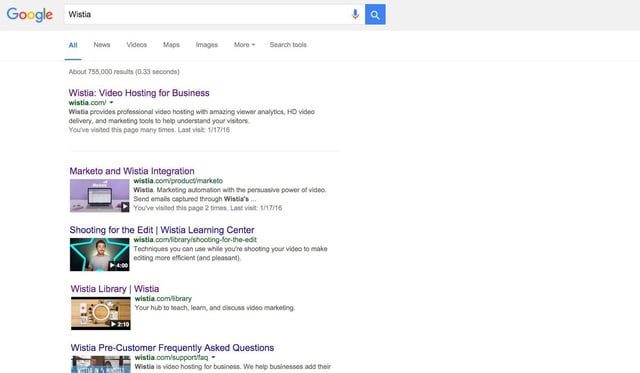Screen dimensions: 640x373
Task: Expand dropdown arrow next to wistia.com/support/faq
Action: 213,357
